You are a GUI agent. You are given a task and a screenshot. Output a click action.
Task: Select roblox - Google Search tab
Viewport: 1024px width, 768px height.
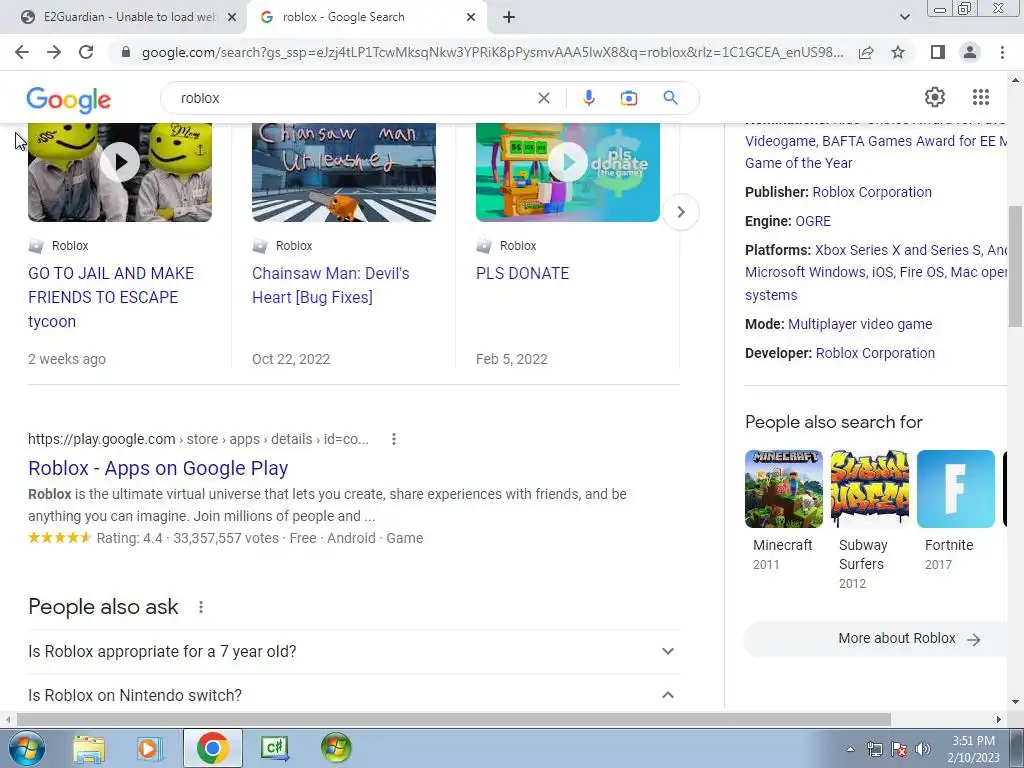(366, 17)
